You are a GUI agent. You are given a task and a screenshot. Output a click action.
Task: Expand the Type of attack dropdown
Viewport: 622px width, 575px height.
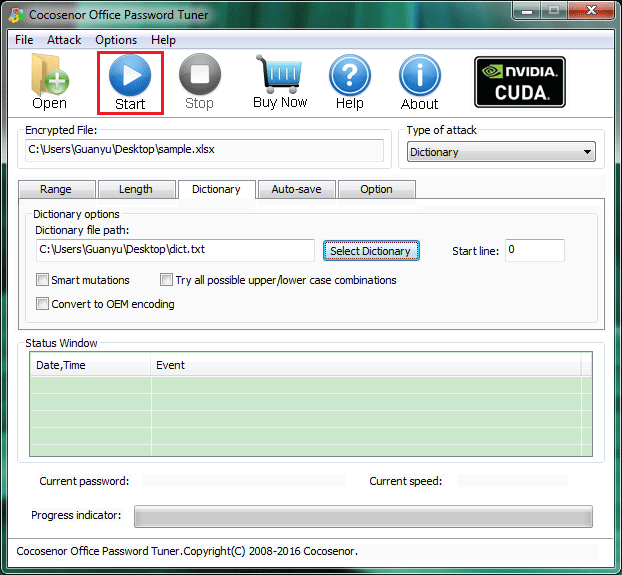pos(501,152)
